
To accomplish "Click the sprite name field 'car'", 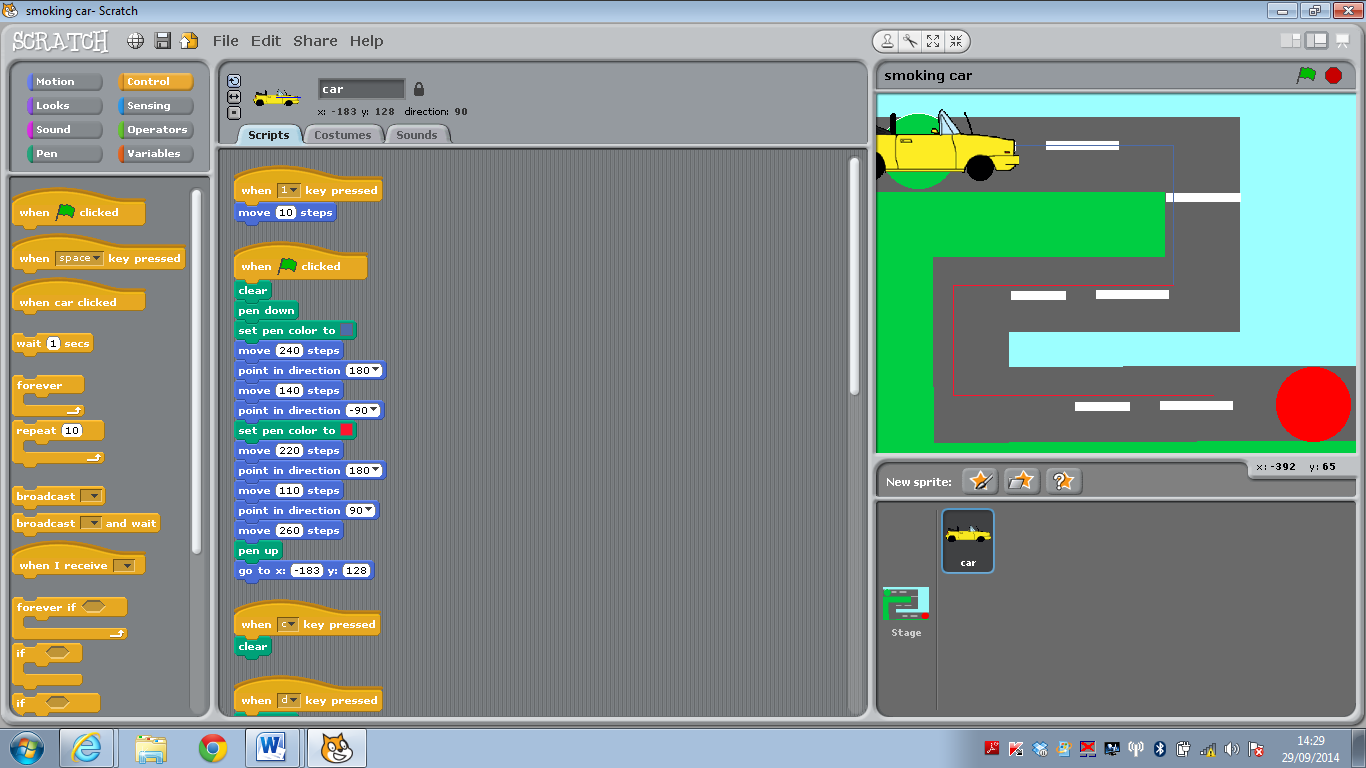I will (361, 89).
